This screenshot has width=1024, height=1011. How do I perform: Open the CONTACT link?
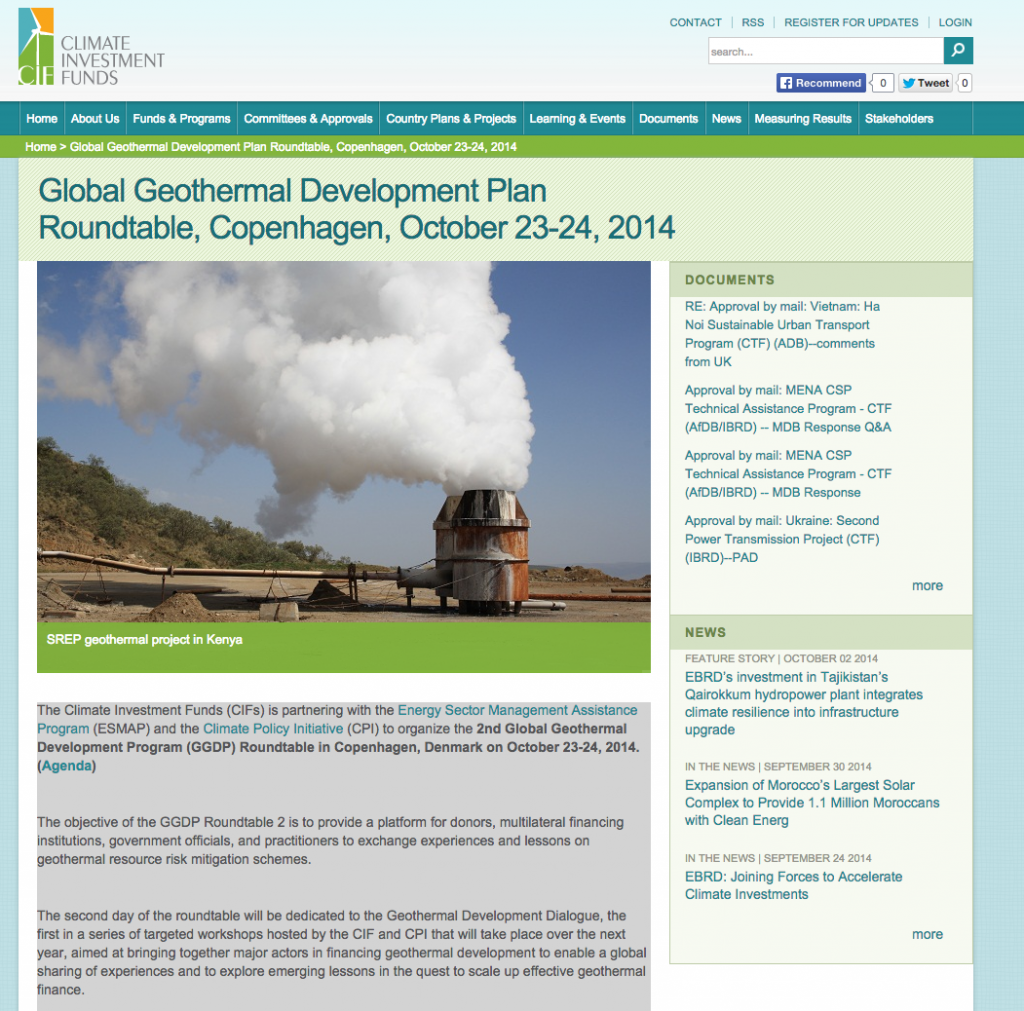[696, 22]
